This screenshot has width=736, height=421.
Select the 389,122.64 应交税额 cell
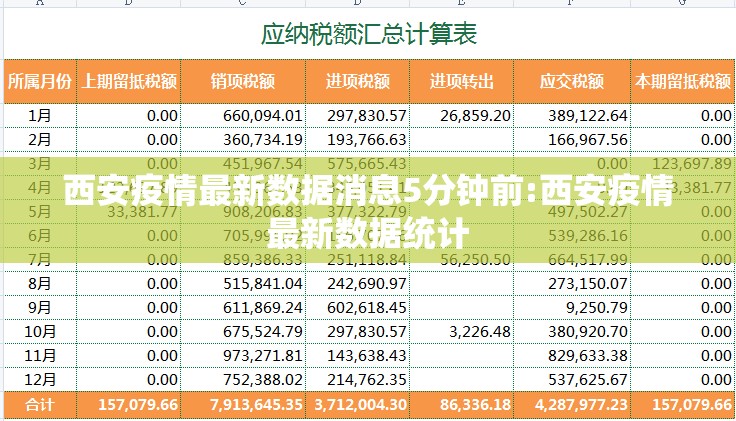point(572,115)
